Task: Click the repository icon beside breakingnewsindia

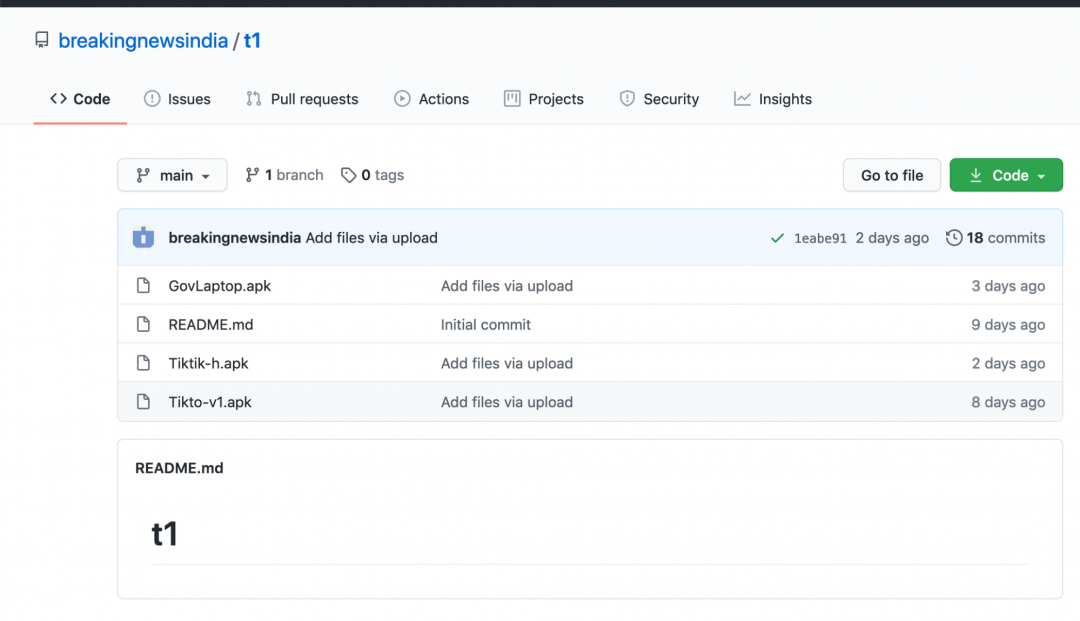Action: (x=41, y=41)
